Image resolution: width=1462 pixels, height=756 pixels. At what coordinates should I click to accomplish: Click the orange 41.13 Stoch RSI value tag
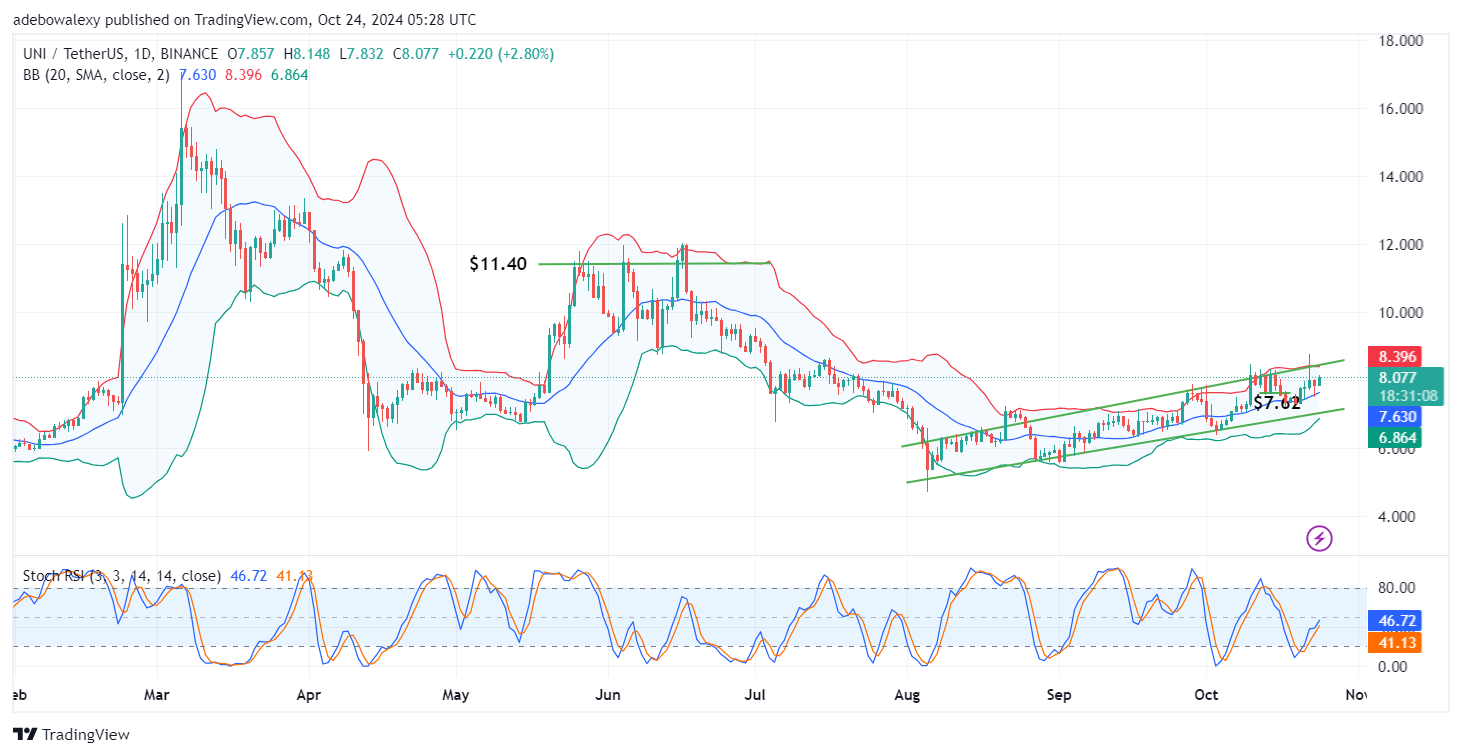[1395, 643]
